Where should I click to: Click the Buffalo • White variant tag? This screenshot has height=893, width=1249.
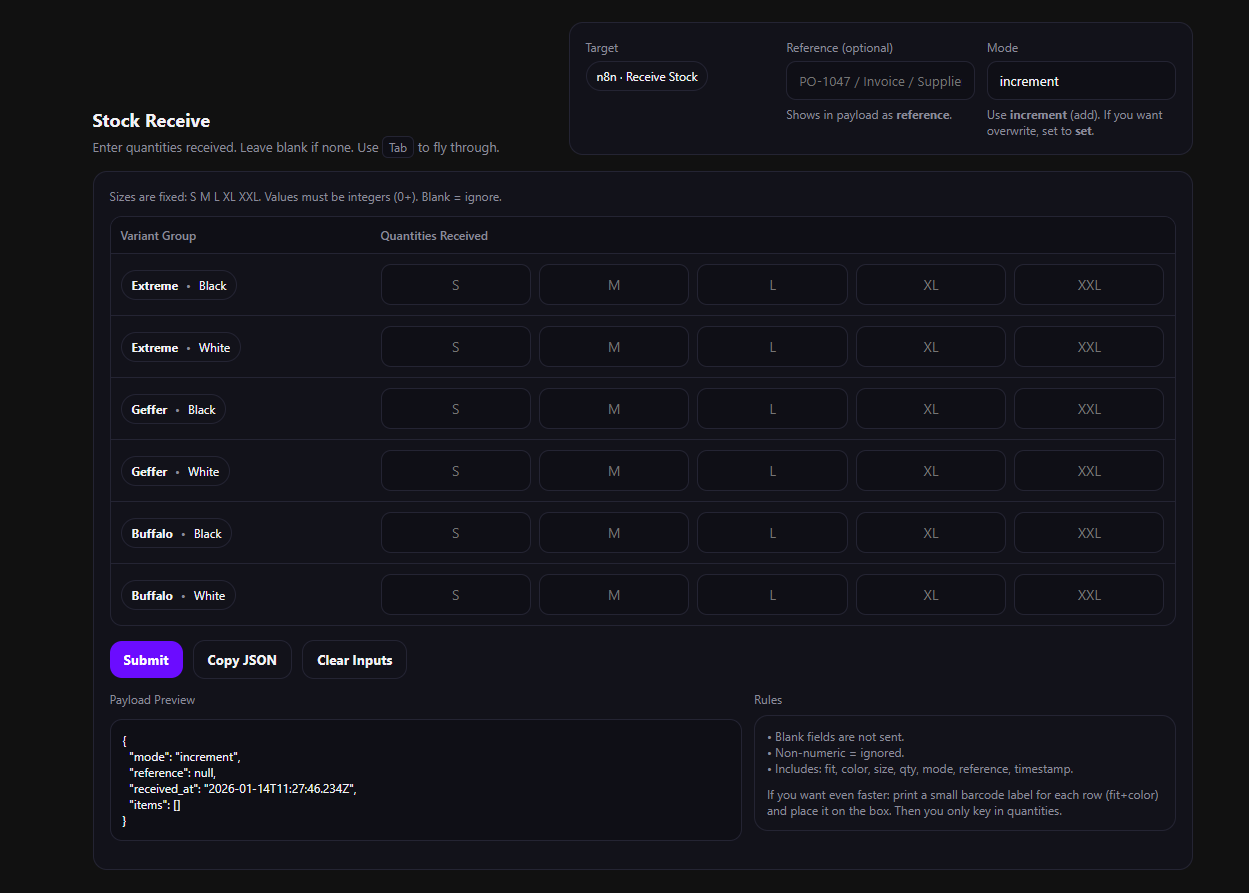tap(179, 596)
